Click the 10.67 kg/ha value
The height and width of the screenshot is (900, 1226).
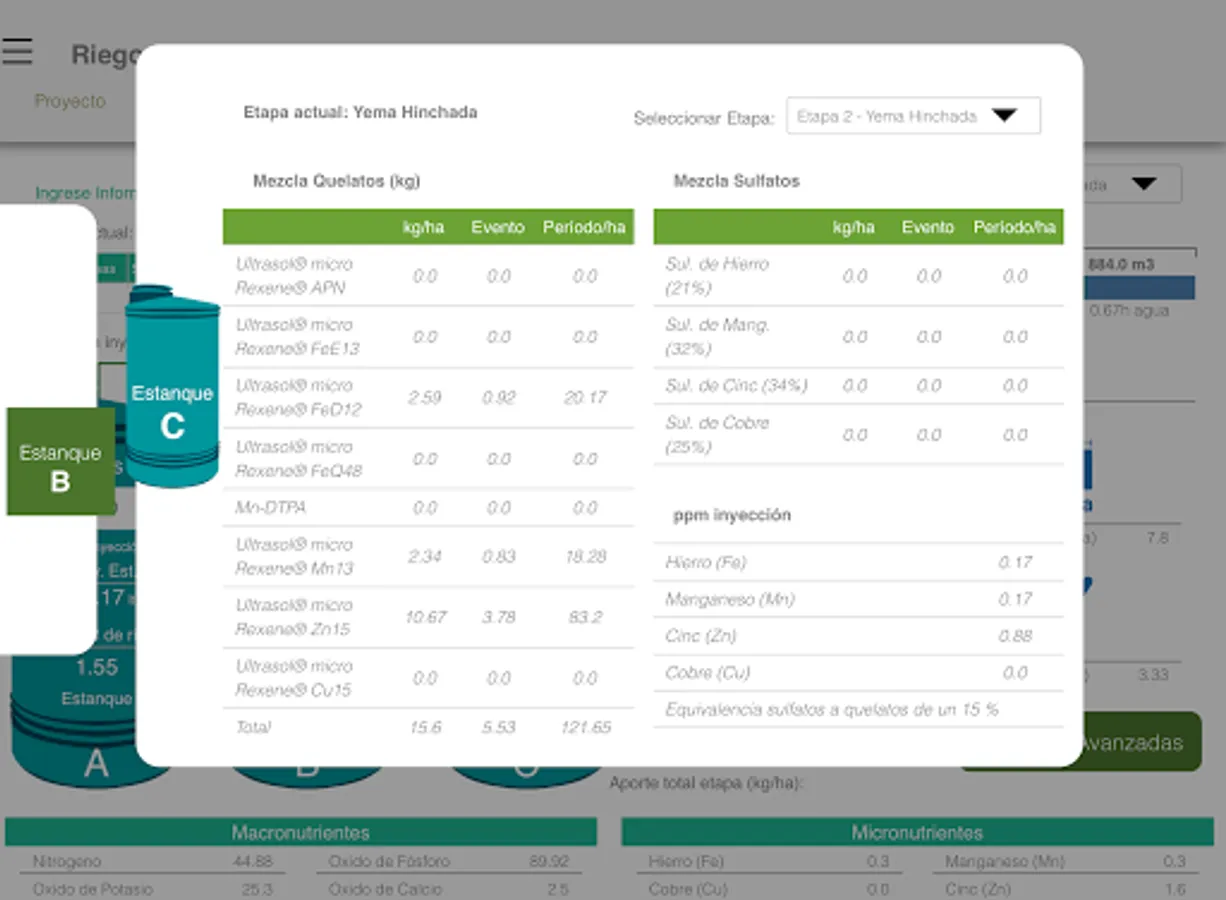(425, 617)
